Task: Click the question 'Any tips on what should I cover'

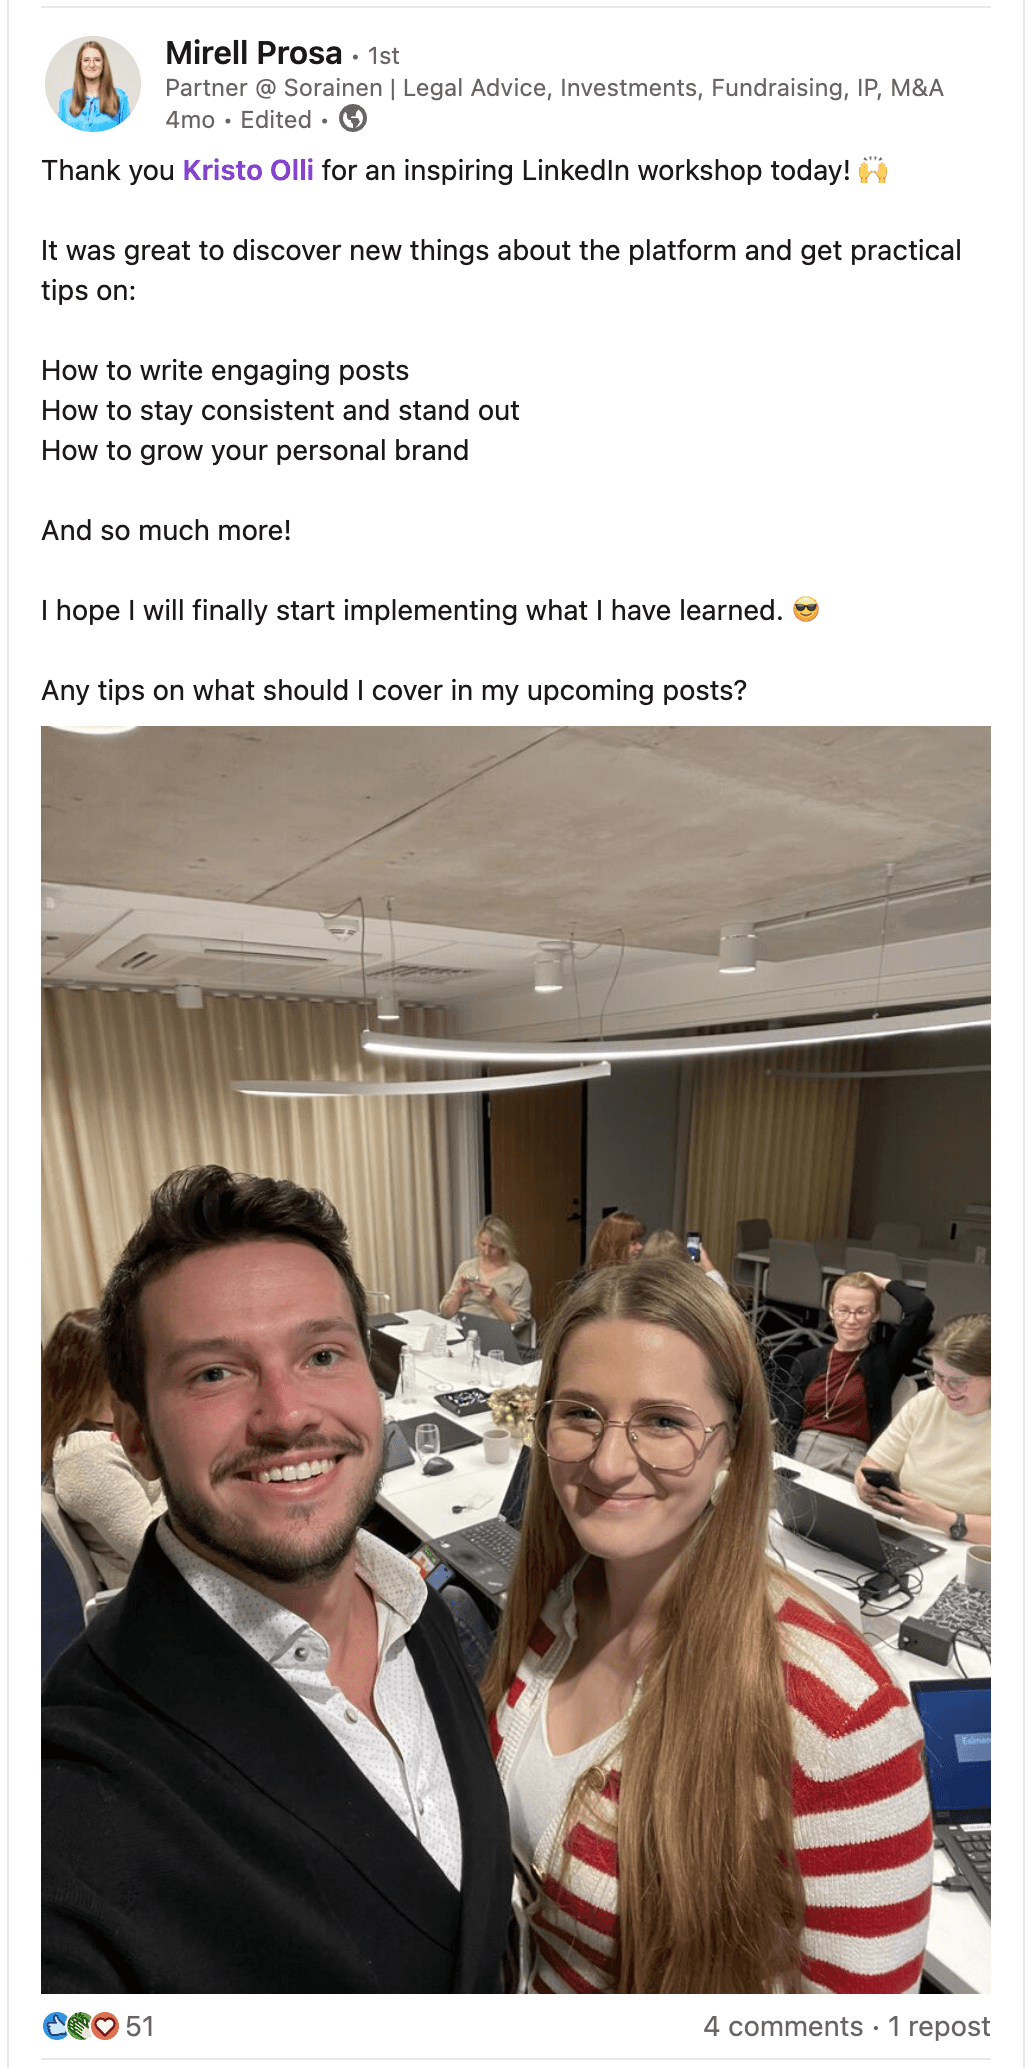Action: point(394,691)
